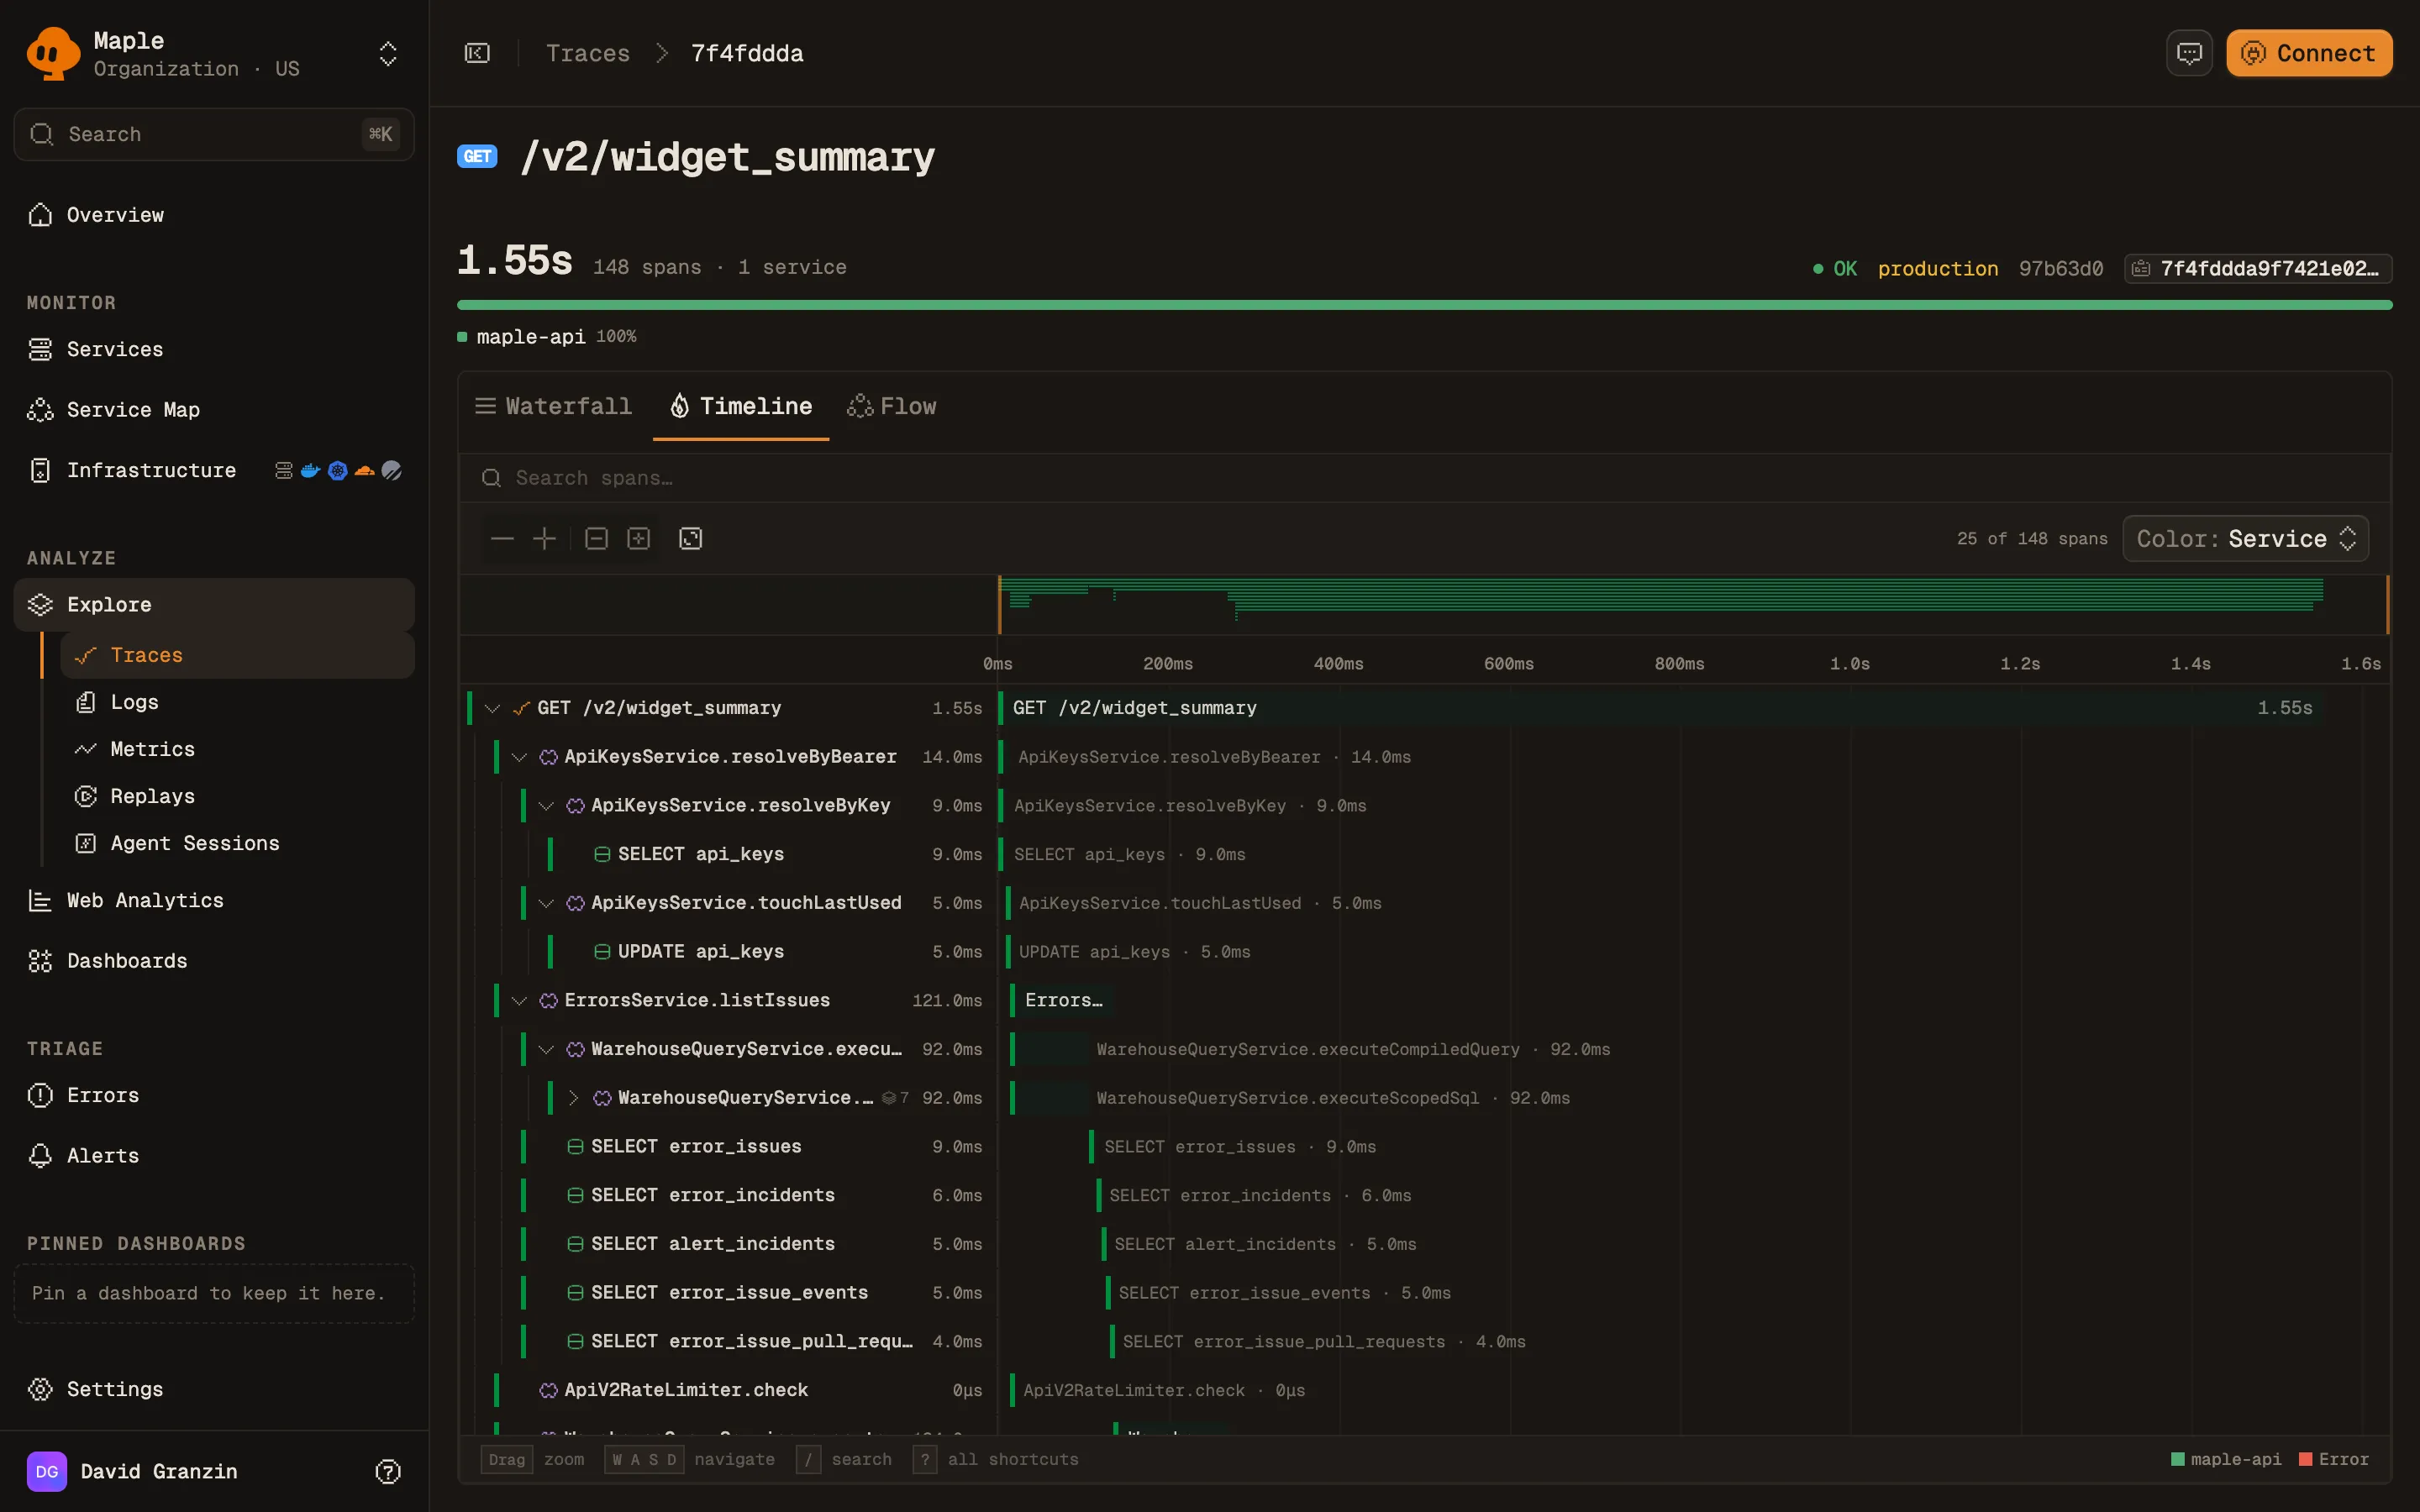The width and height of the screenshot is (2420, 1512).
Task: Select the SELECT error_issues span row
Action: (x=726, y=1146)
